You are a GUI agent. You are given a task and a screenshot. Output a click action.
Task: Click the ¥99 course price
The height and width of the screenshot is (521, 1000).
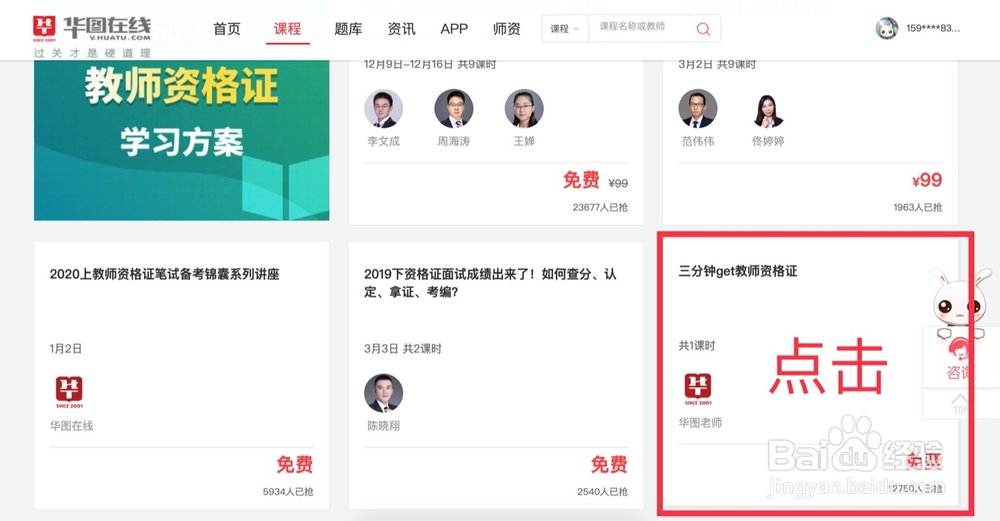pos(927,180)
